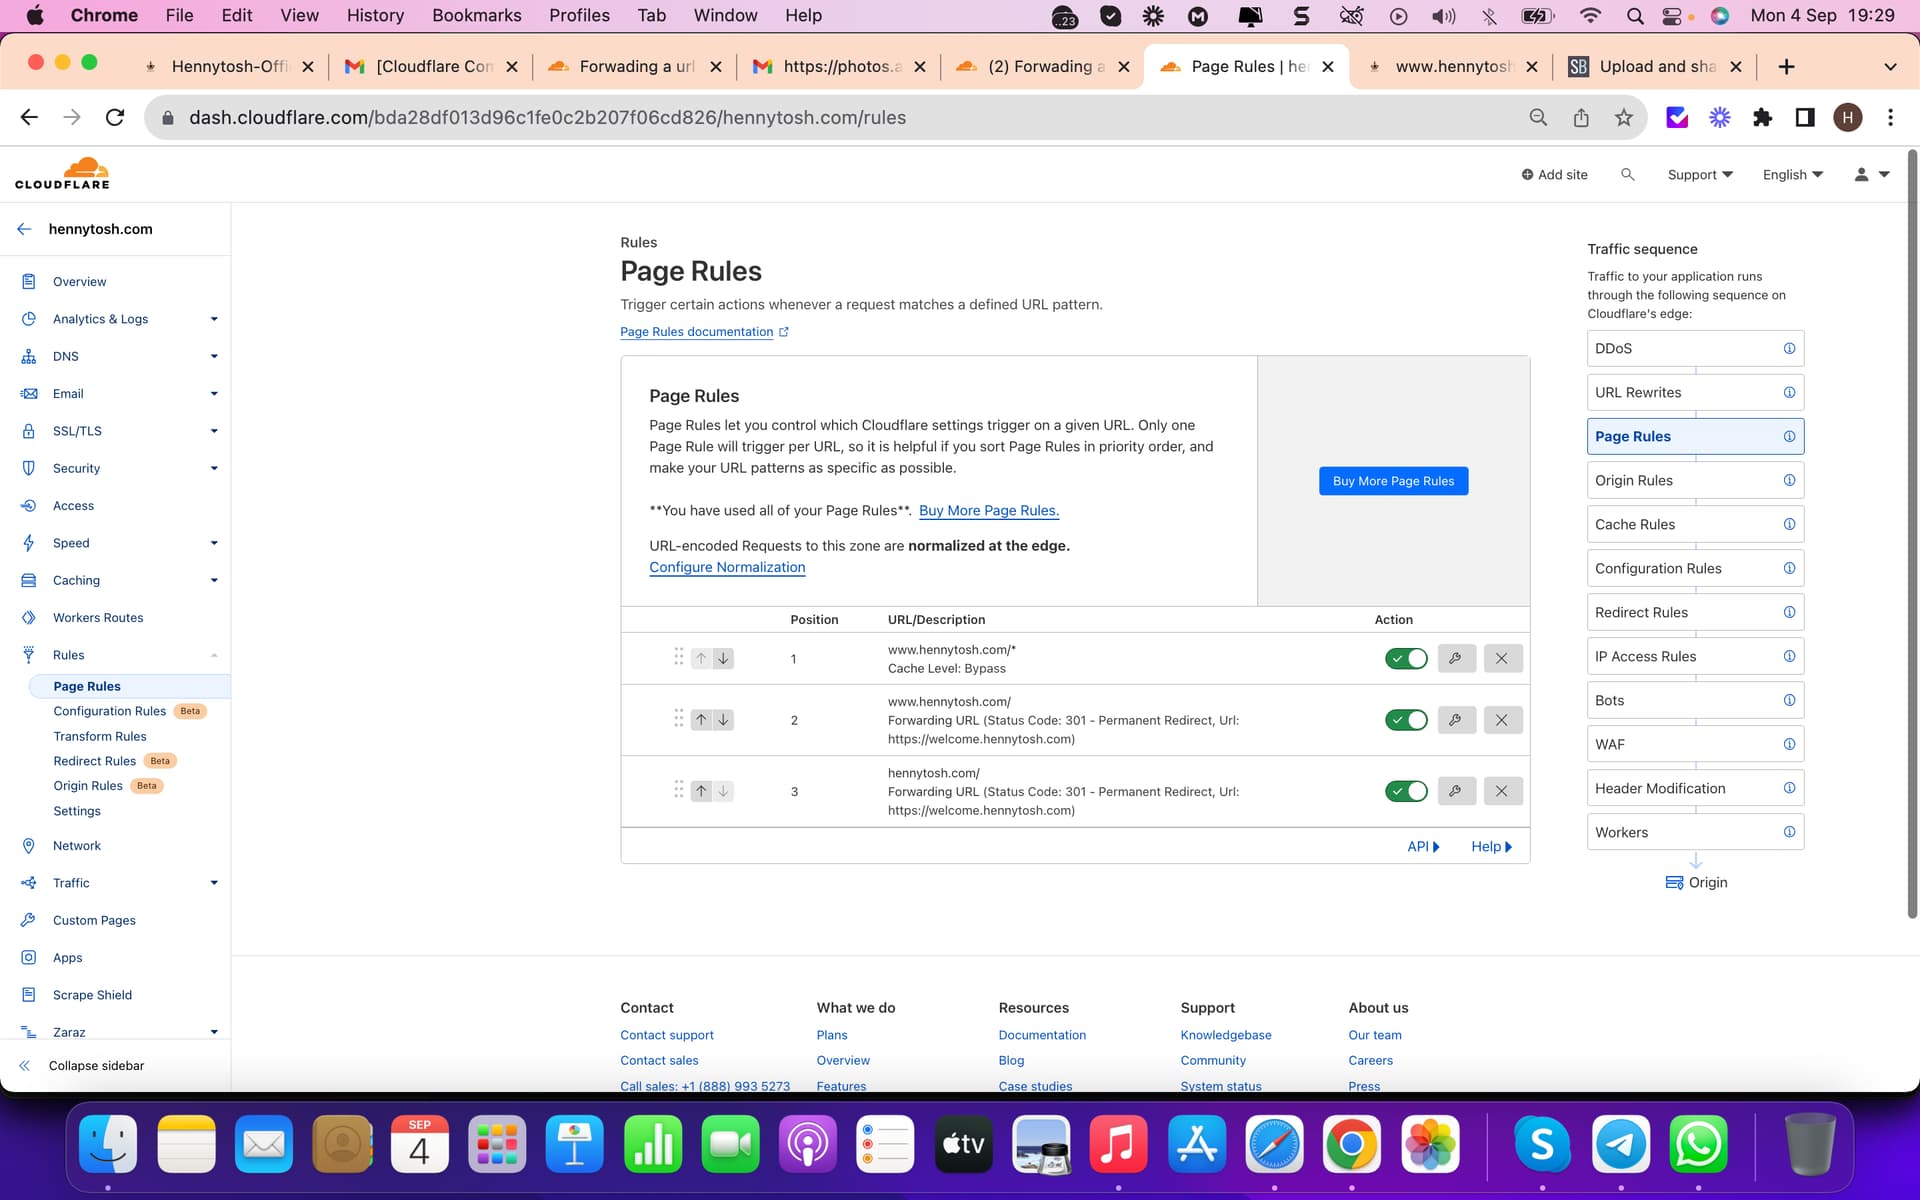Open the dashboard search magnifier icon
This screenshot has height=1200, width=1920.
coord(1627,174)
